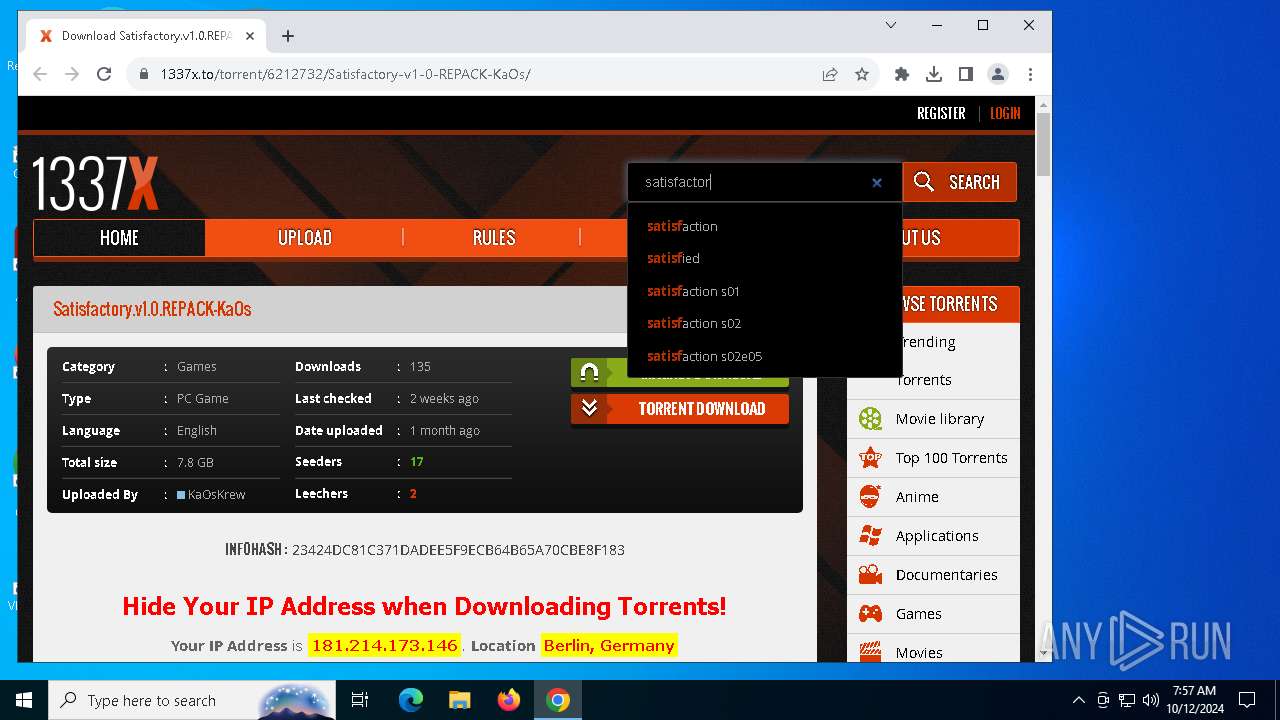Open Anime category link
The image size is (1280, 720).
917,497
